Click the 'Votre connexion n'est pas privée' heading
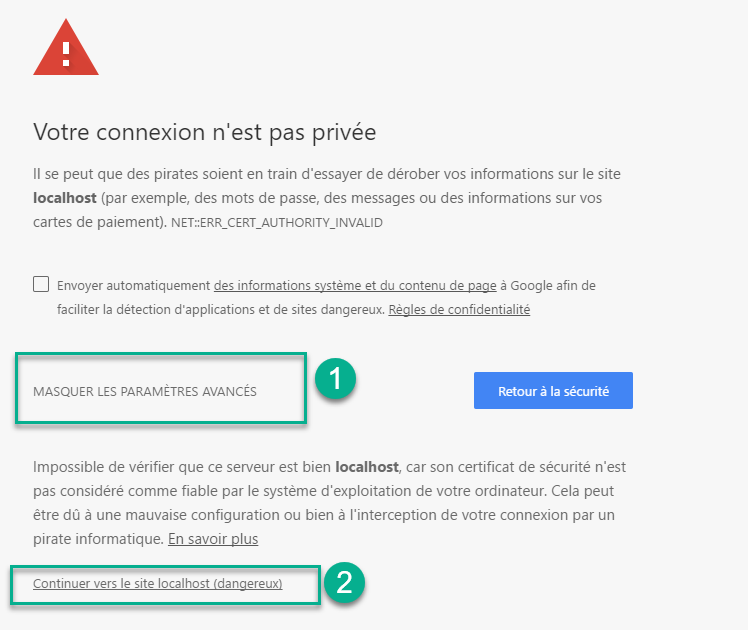Image resolution: width=748 pixels, height=630 pixels. 205,132
